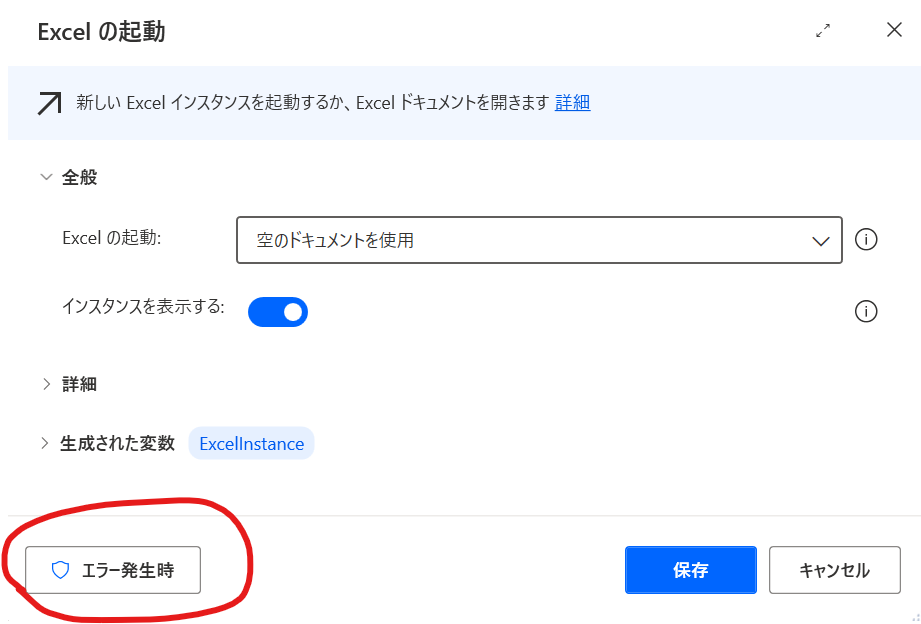Expand the 詳細 section
921x624 pixels.
46,384
